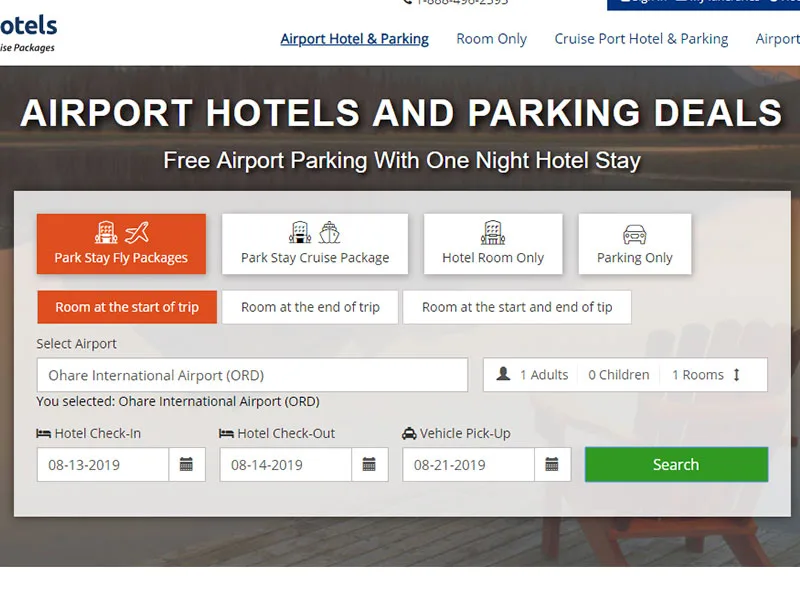Click the hotel building icon above Hotel Room Only

493,230
